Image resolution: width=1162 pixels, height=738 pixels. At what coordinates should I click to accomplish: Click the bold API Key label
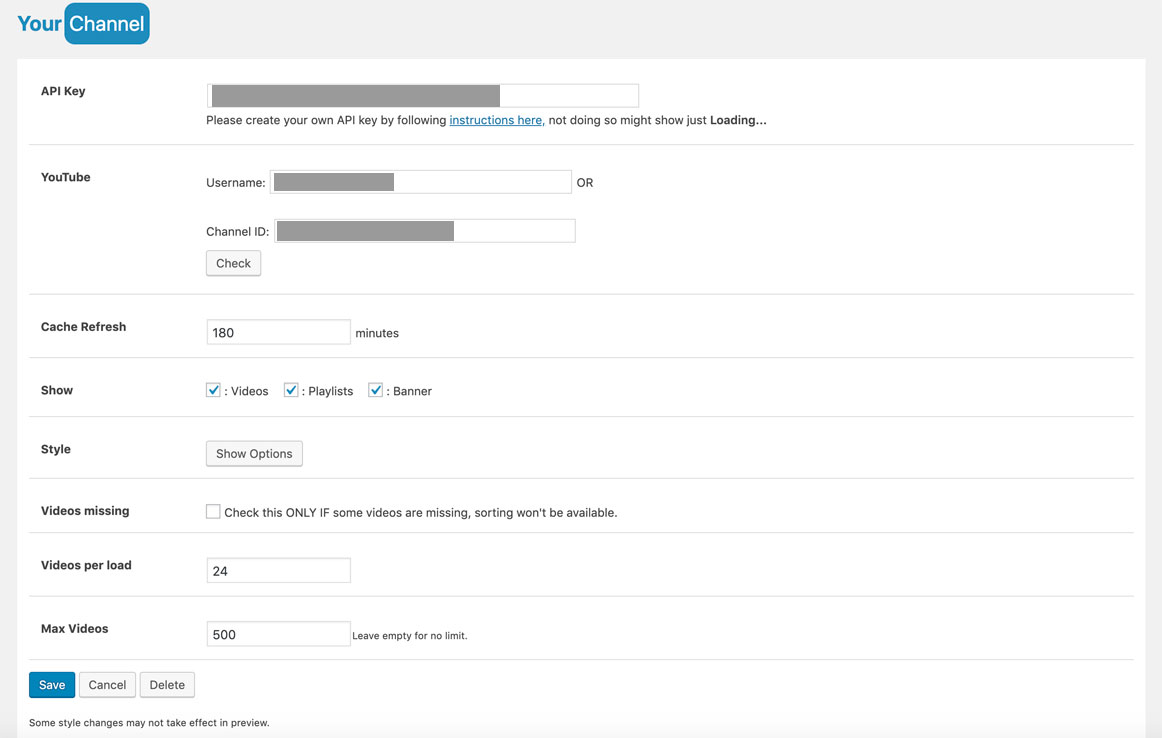[63, 91]
